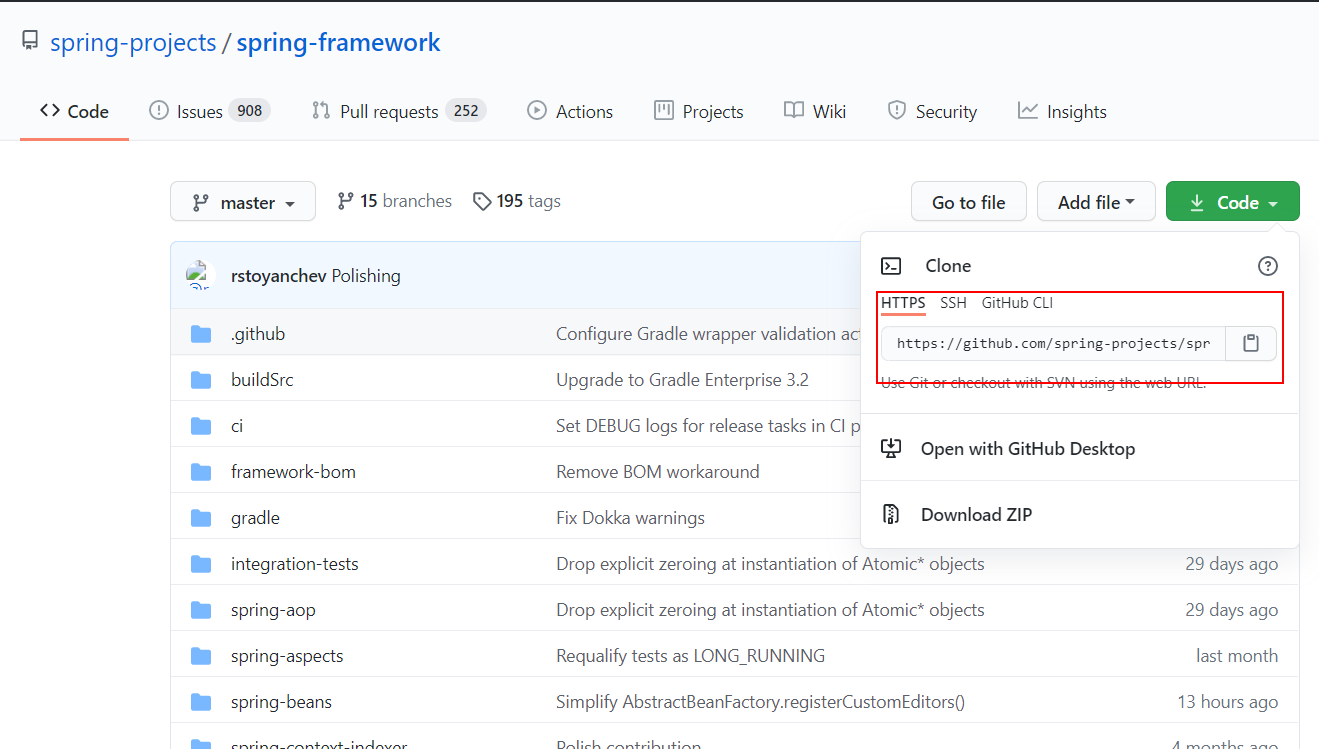1319x749 pixels.
Task: Click folder icon beside spring-beans
Action: 201,702
